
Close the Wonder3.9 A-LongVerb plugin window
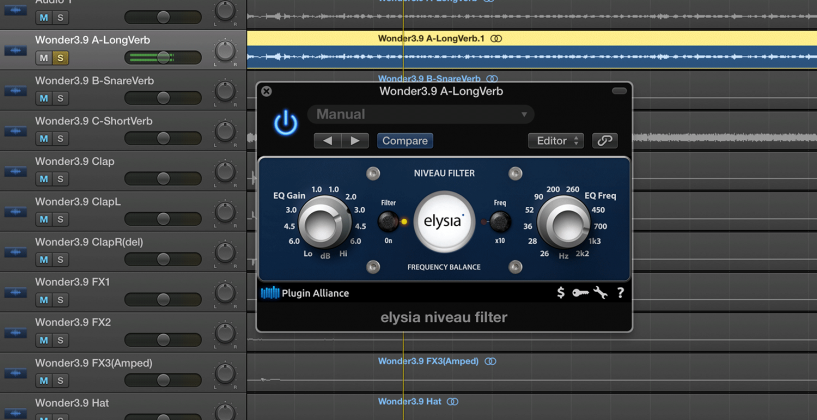coord(267,92)
